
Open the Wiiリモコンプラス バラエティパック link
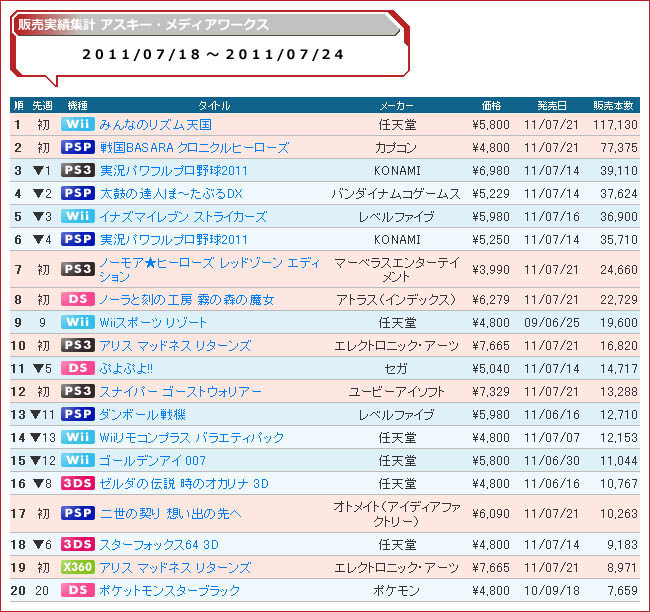192,437
